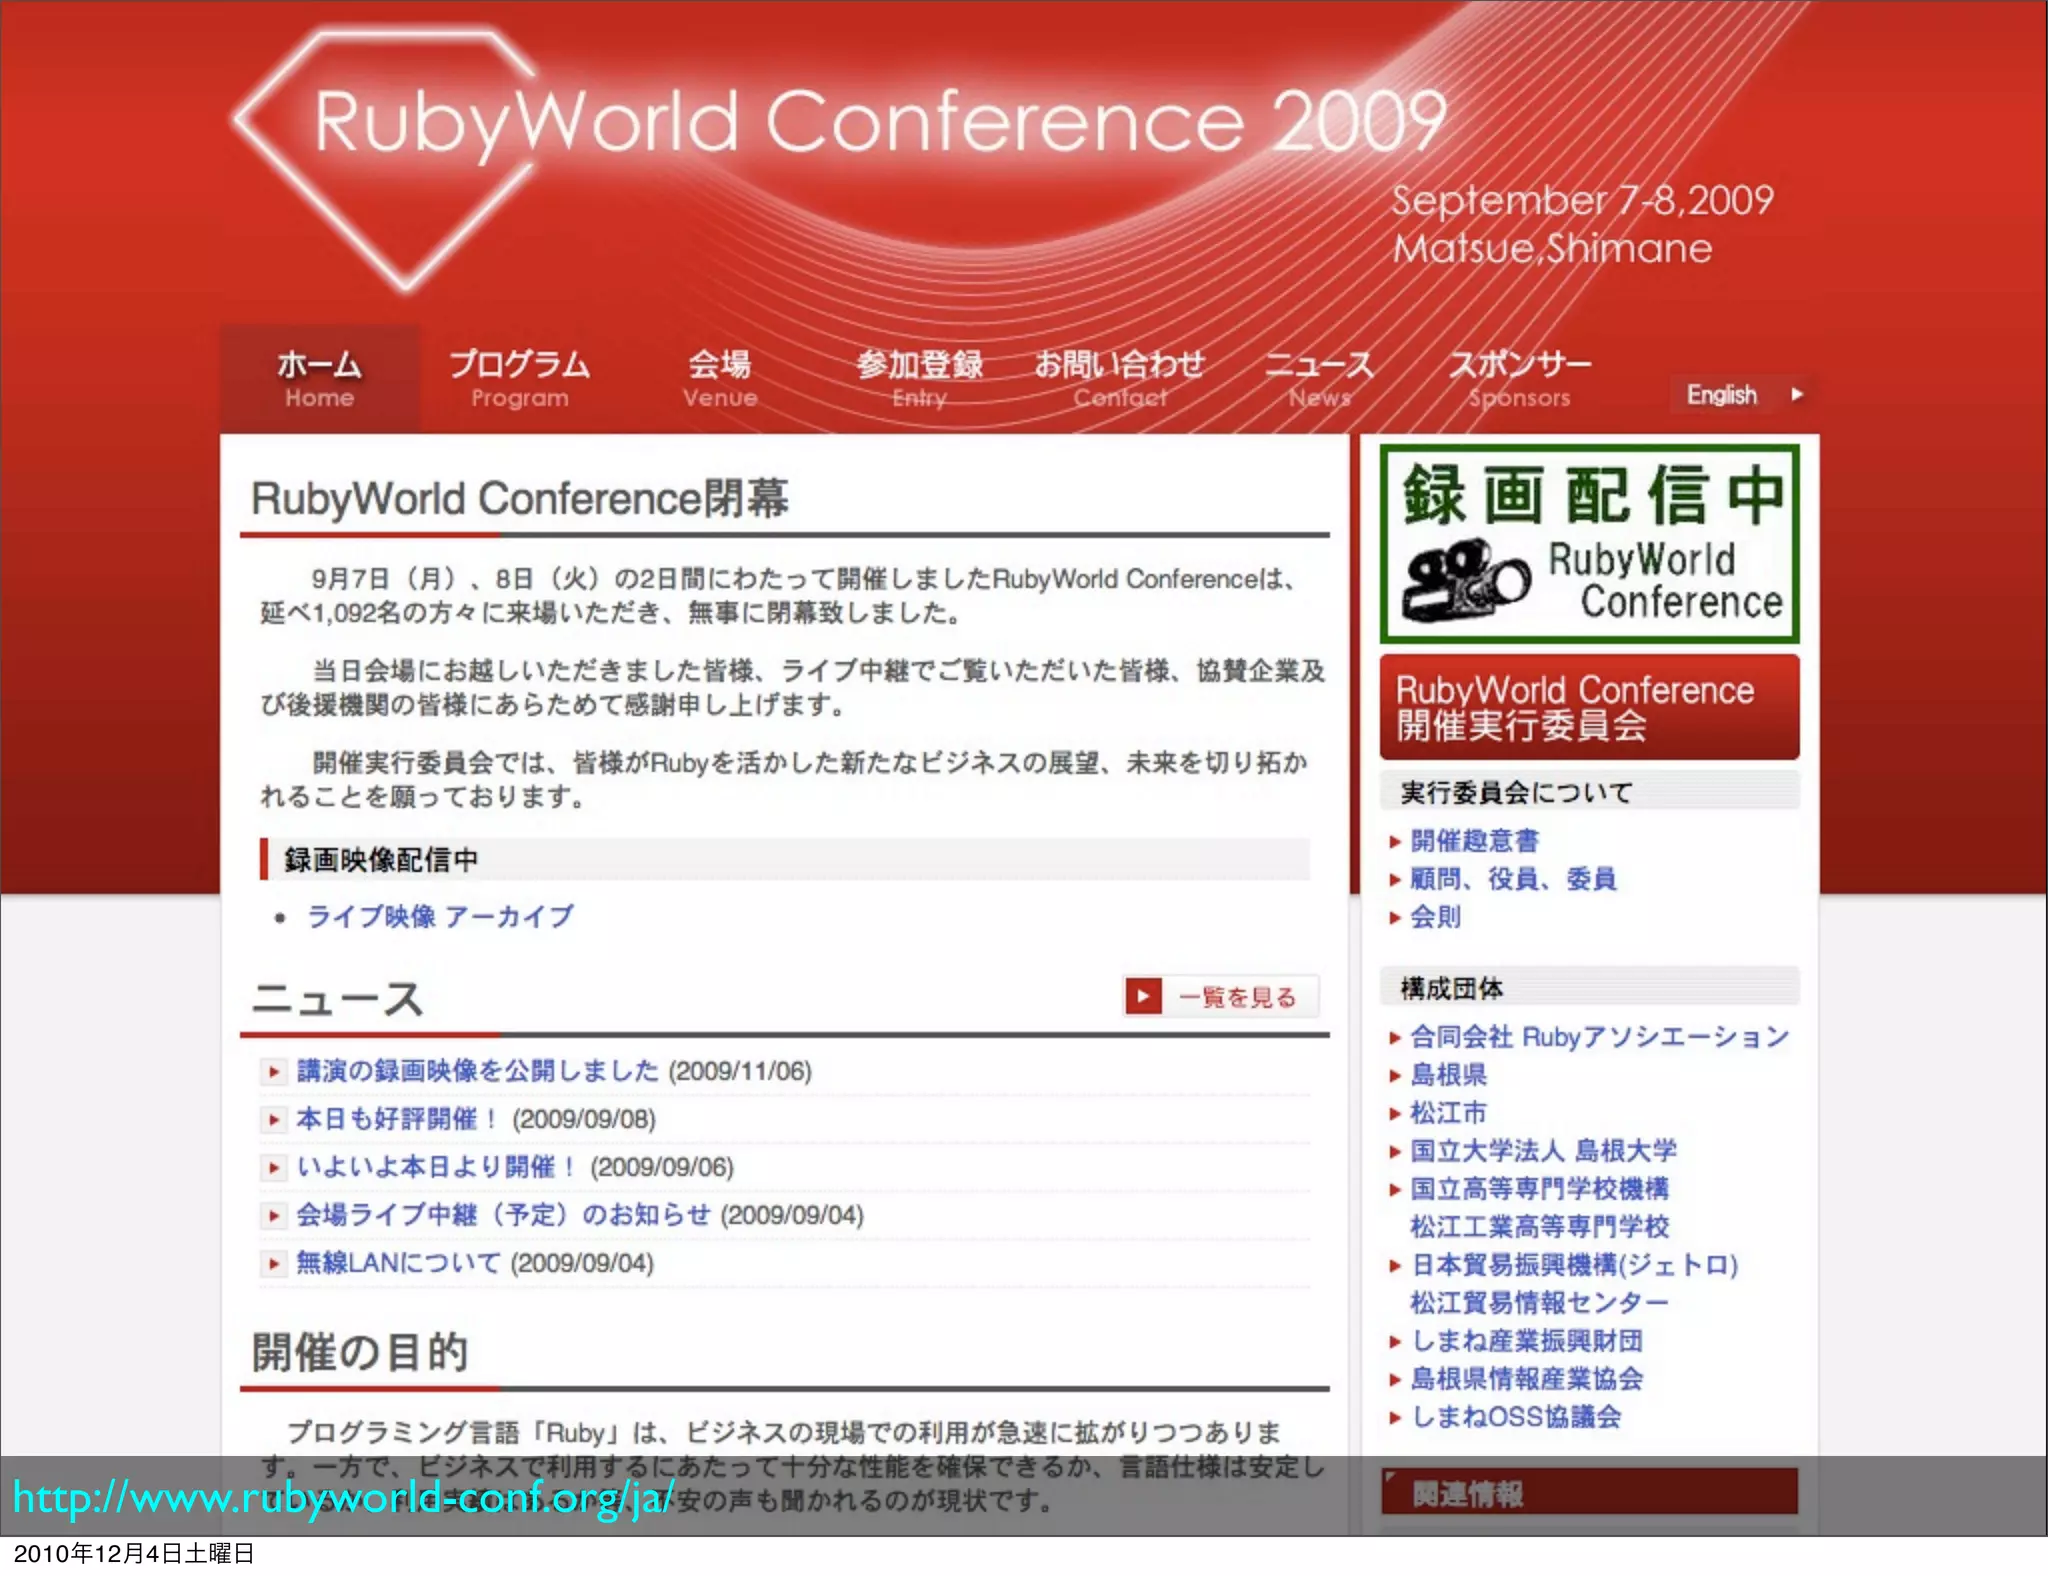Open the 開催趣意書 sidebar link
This screenshot has height=1576, width=2048.
coord(1474,840)
